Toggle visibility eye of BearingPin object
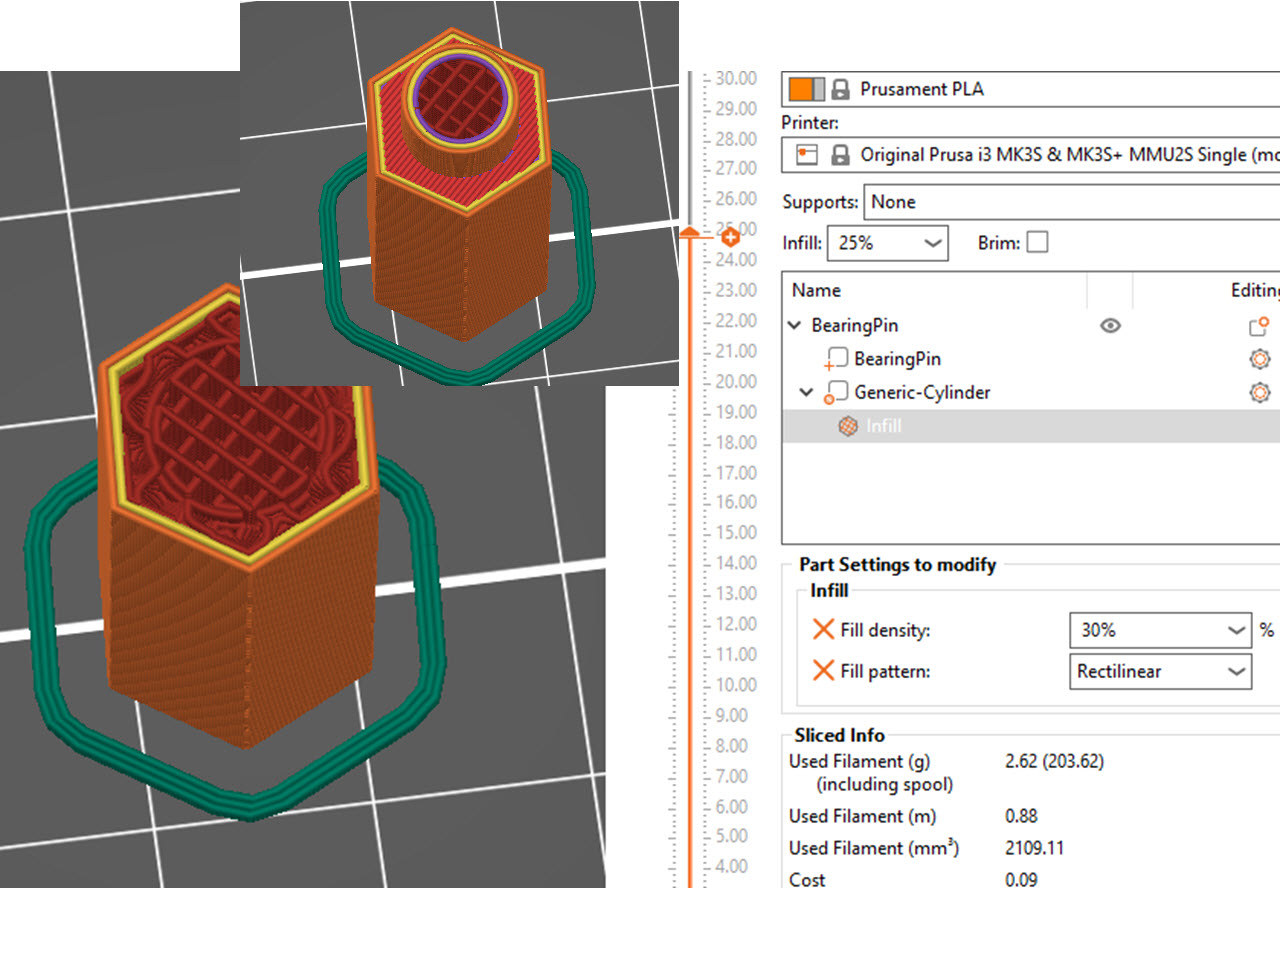 pyautogui.click(x=1110, y=325)
